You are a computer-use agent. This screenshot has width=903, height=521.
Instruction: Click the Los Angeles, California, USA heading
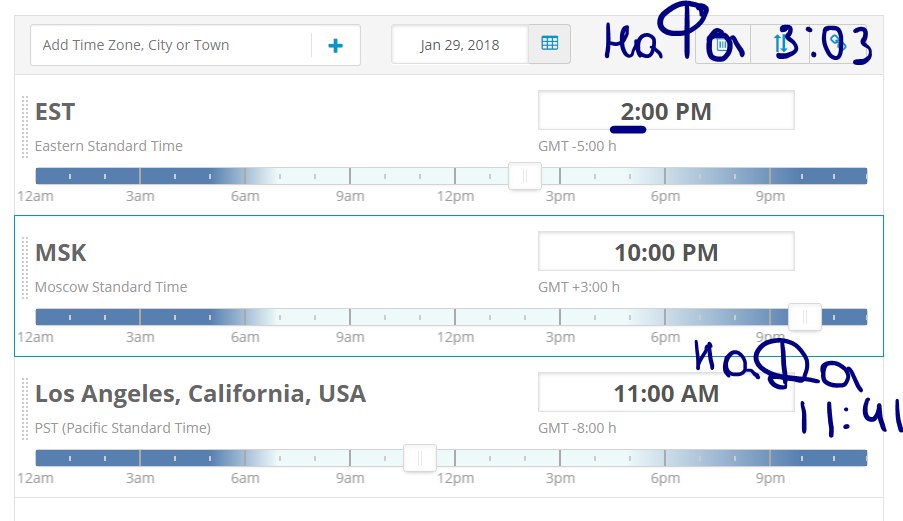200,394
